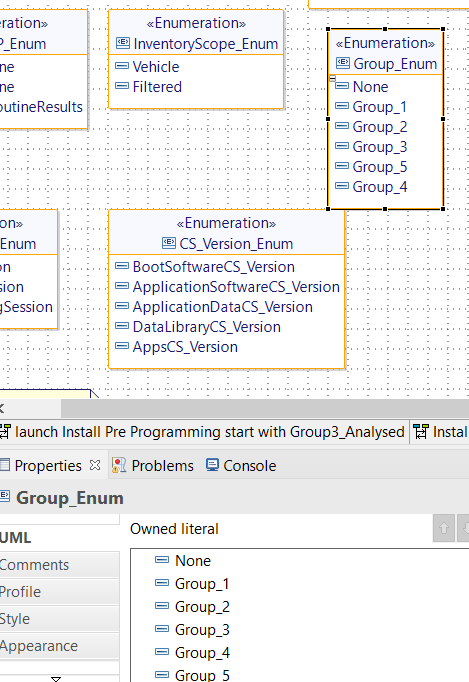Select Group_2 literal in the diagram
469x682 pixels.
pos(379,127)
